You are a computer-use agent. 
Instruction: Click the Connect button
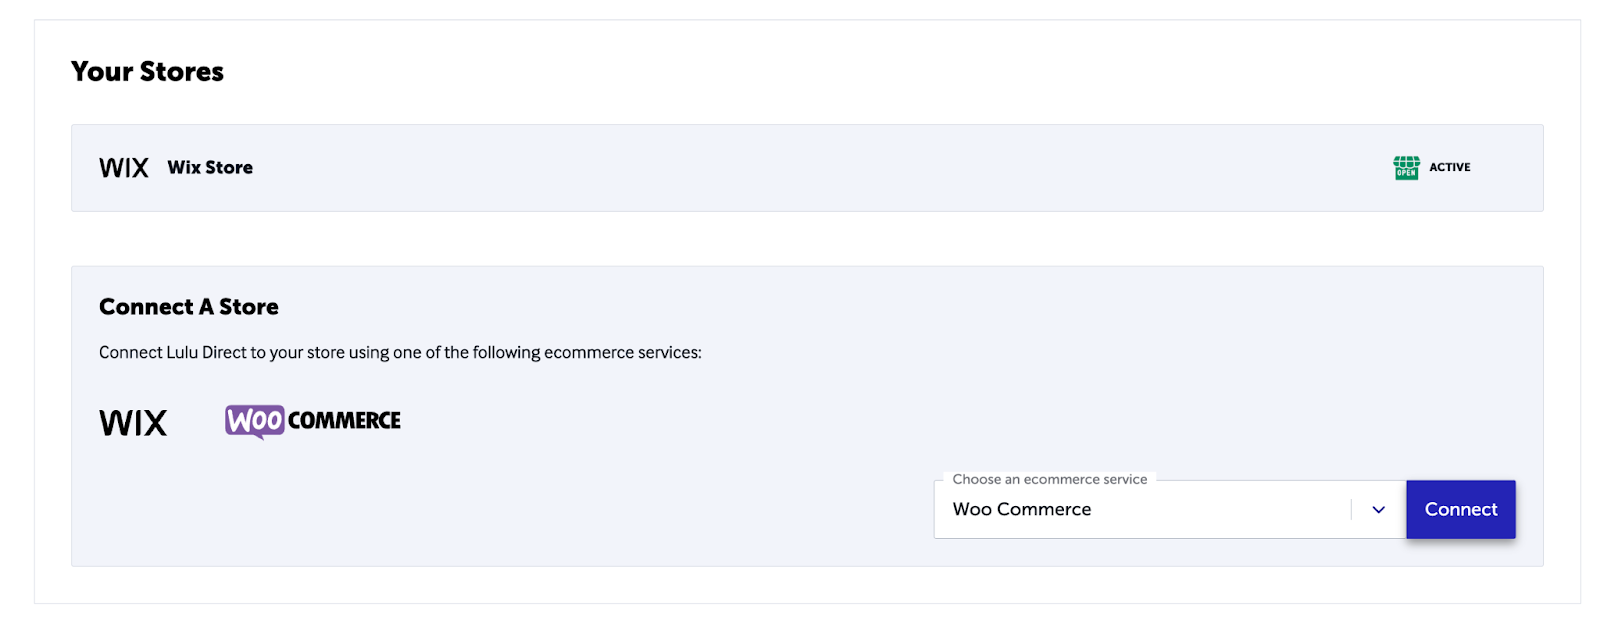(x=1460, y=509)
